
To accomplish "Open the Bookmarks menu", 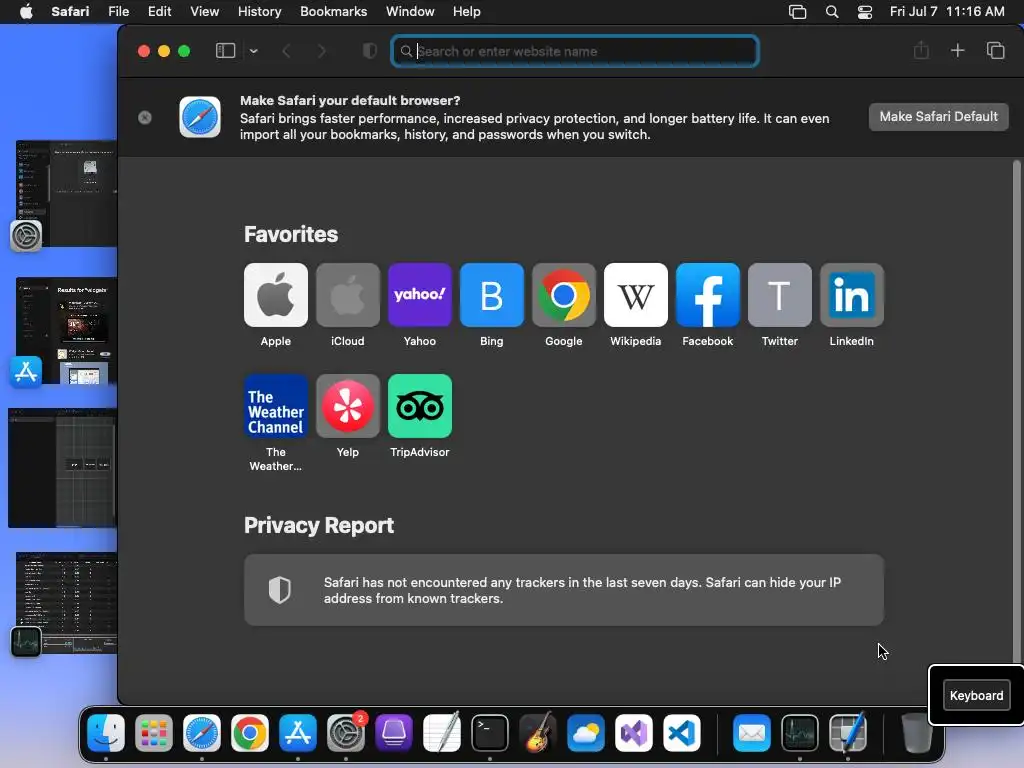I will coord(333,12).
